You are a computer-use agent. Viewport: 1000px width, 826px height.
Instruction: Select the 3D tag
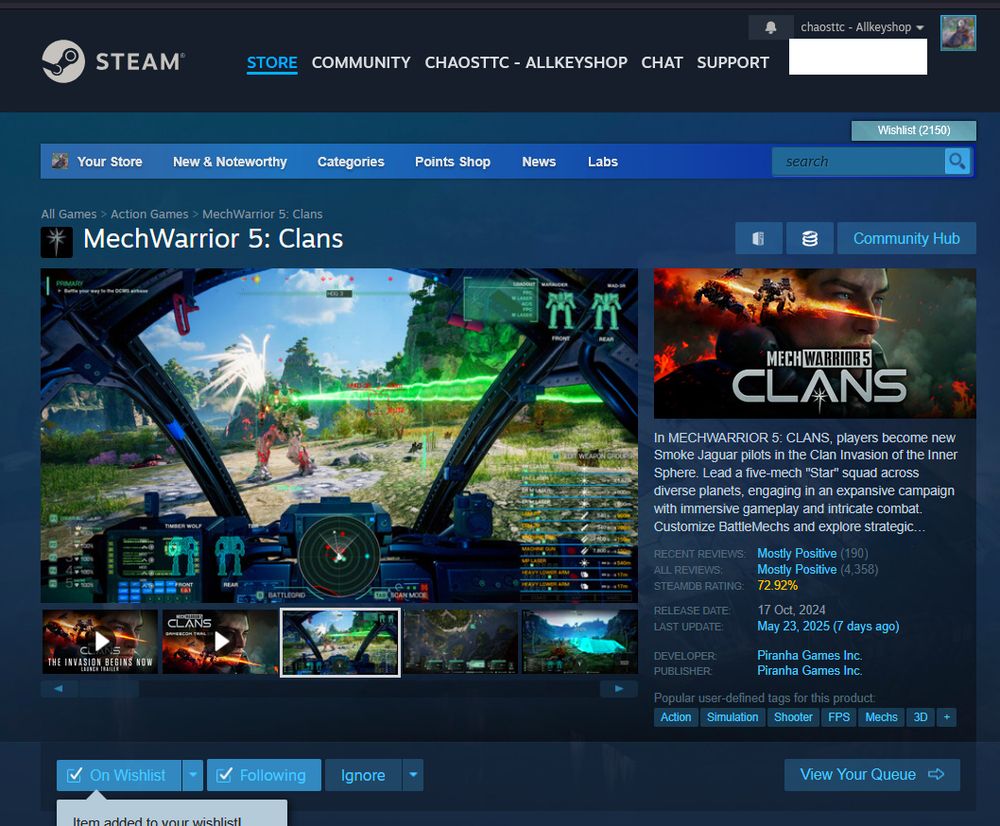[x=920, y=717]
